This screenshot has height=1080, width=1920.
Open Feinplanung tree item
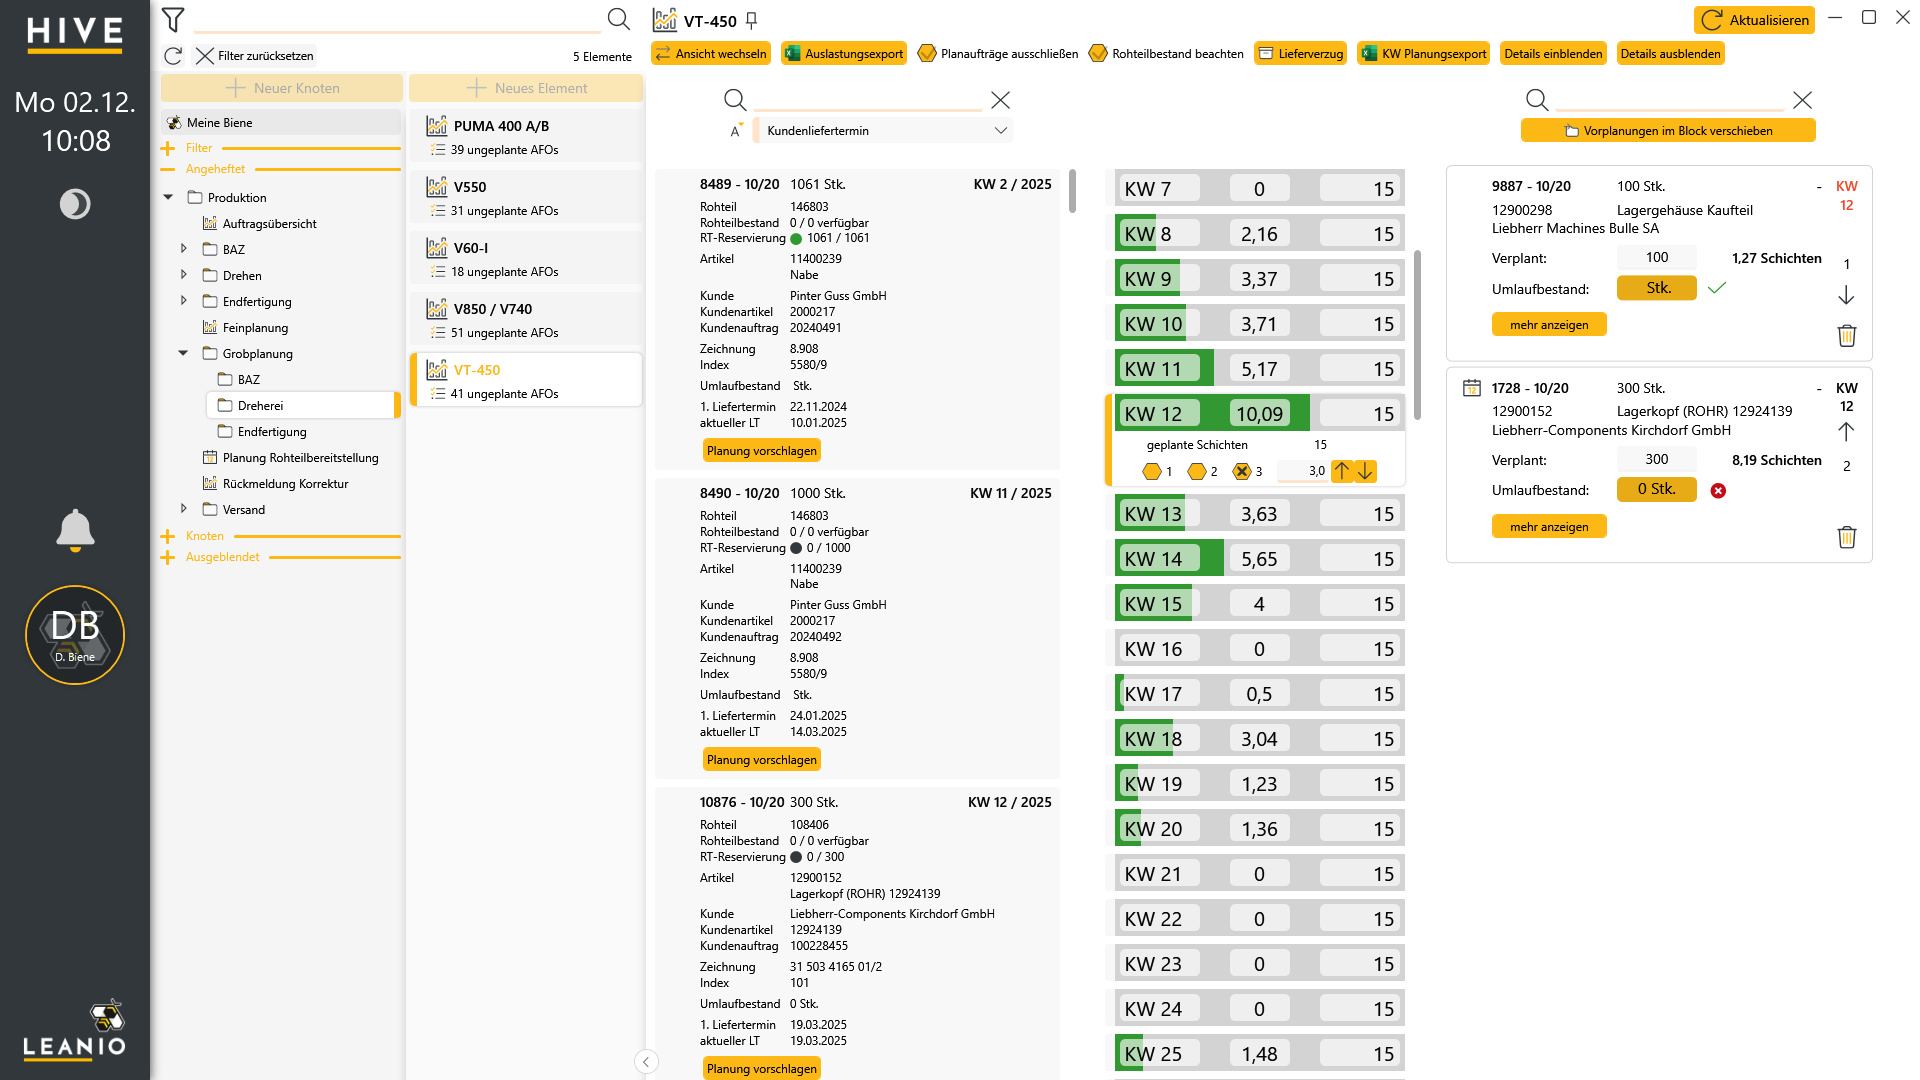[x=255, y=328]
